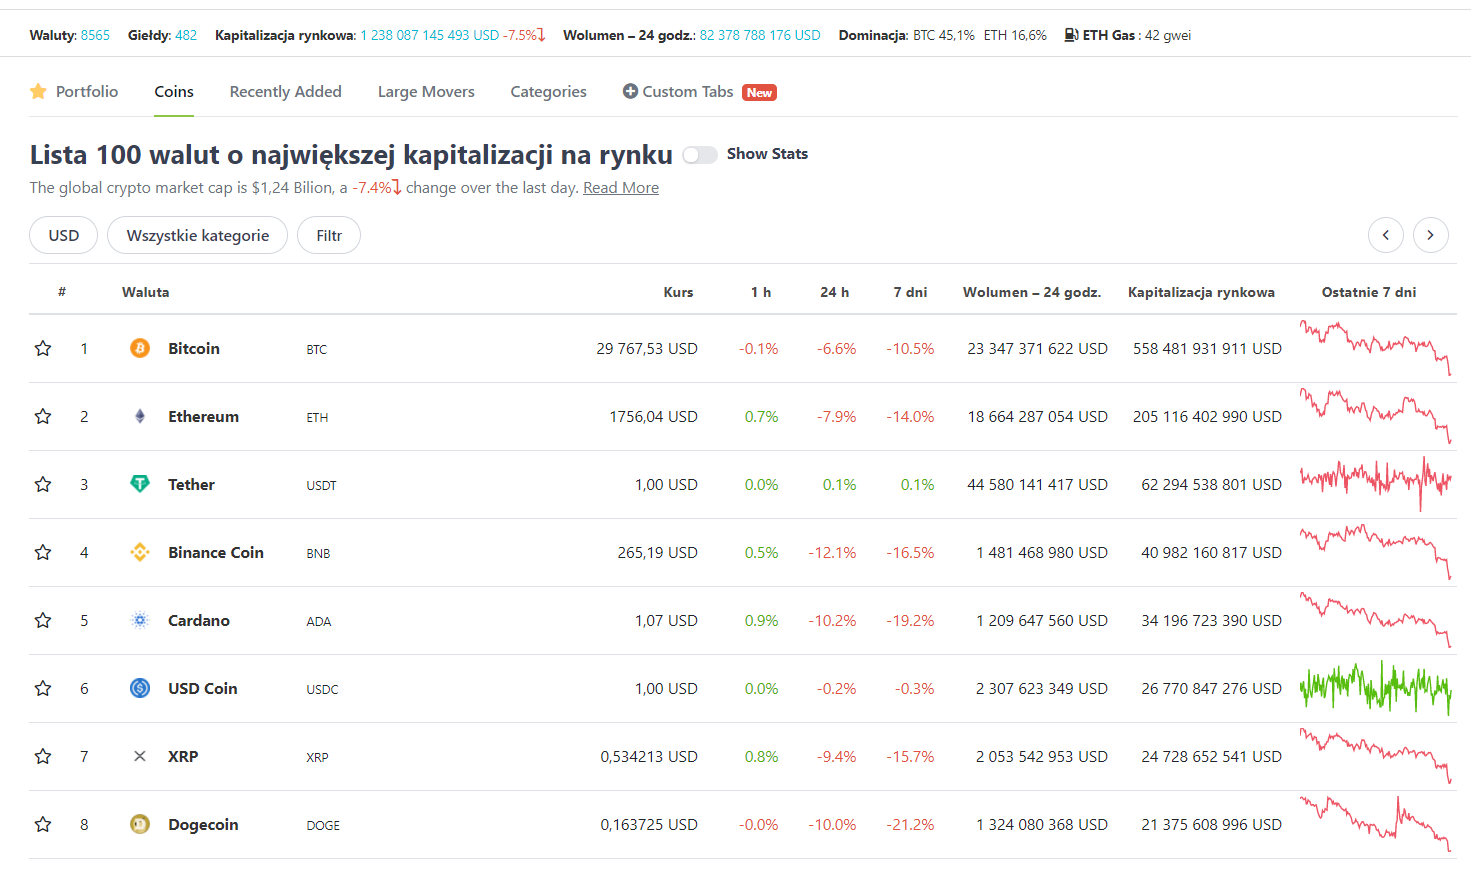1471x871 pixels.
Task: Open the Cardano coin page
Action: point(199,620)
